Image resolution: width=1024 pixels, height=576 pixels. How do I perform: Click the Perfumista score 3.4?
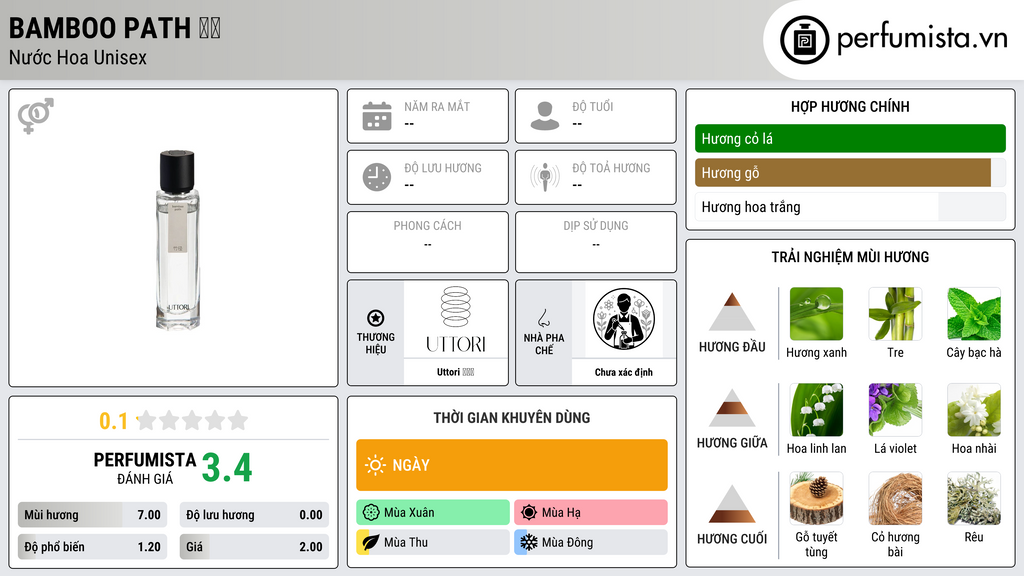click(x=227, y=468)
